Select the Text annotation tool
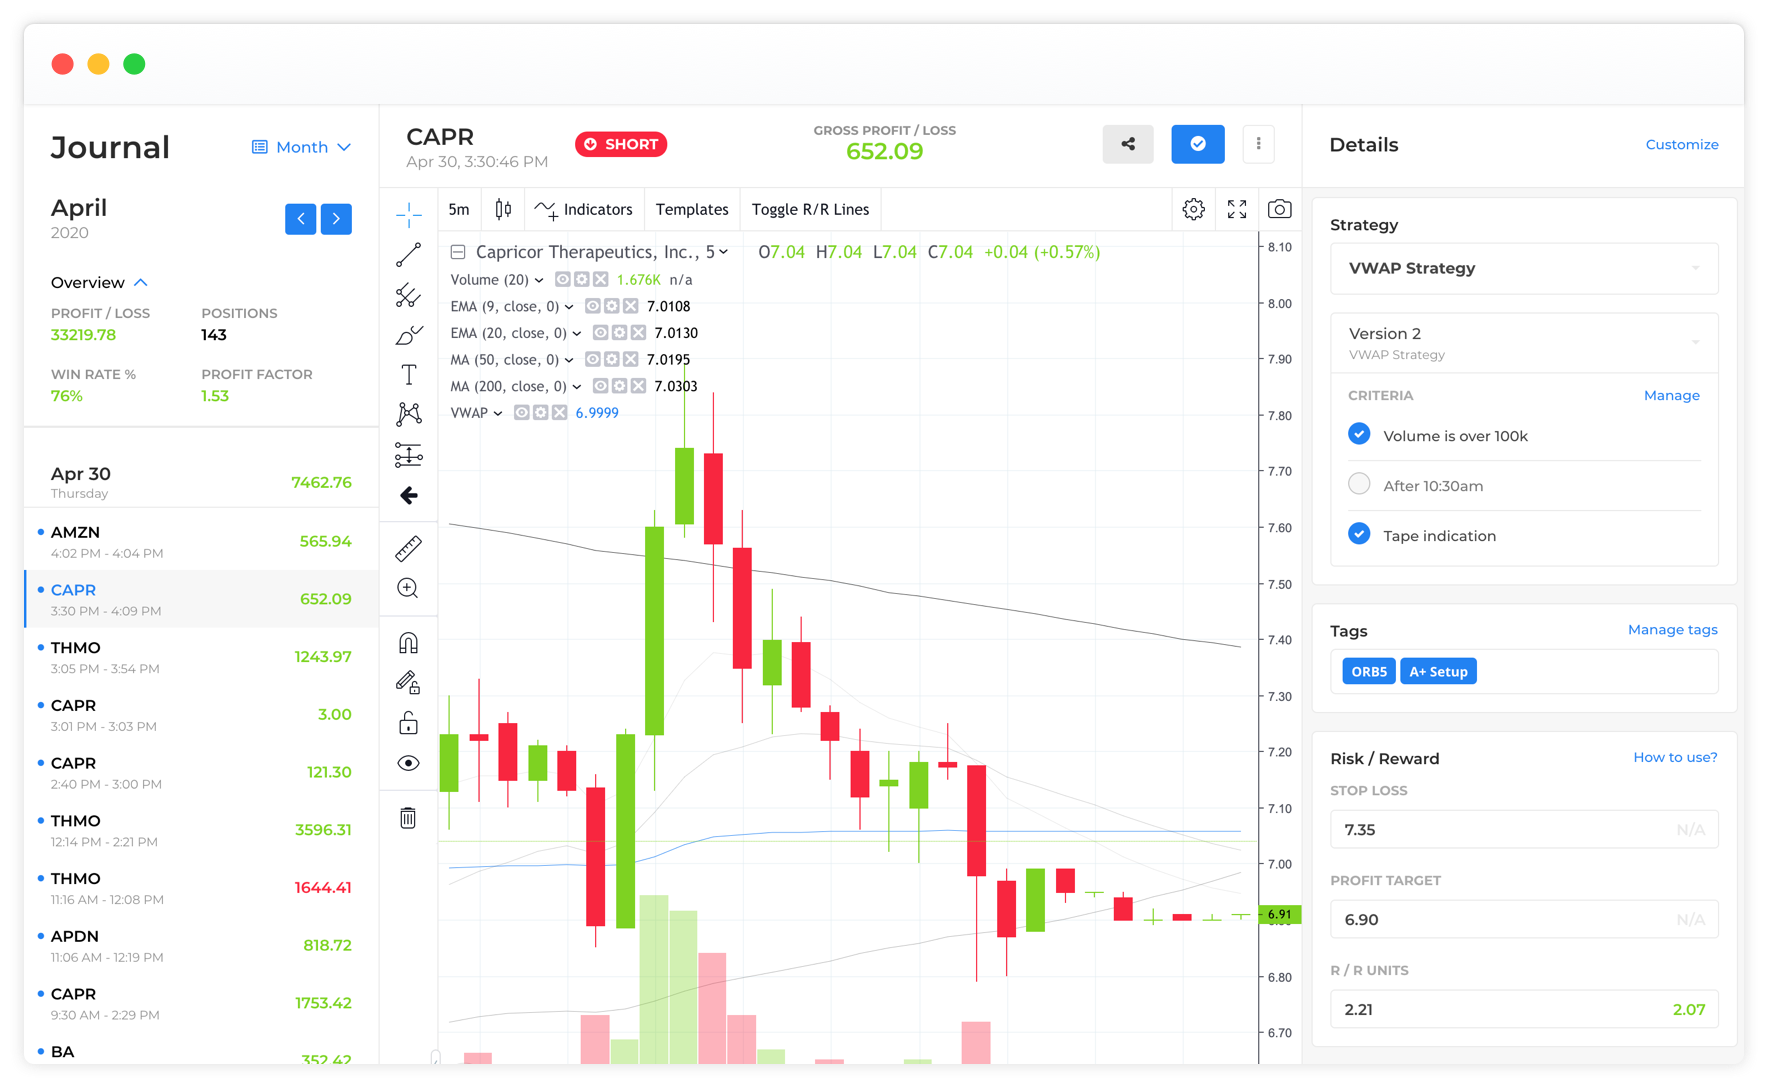1768x1084 pixels. point(409,375)
